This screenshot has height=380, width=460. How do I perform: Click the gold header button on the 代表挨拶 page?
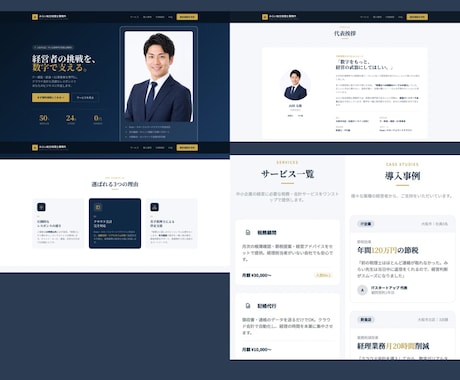[x=417, y=17]
